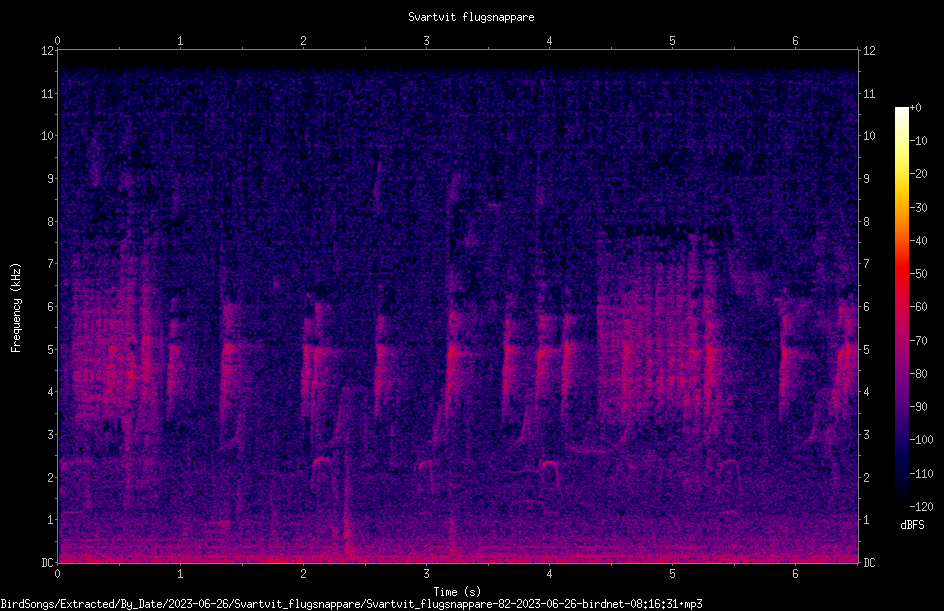Click '4' on the top time axis

[x=549, y=41]
